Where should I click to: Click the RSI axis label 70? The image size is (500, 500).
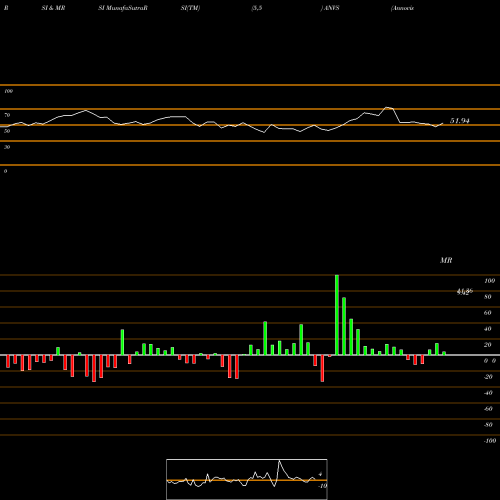coord(7,115)
